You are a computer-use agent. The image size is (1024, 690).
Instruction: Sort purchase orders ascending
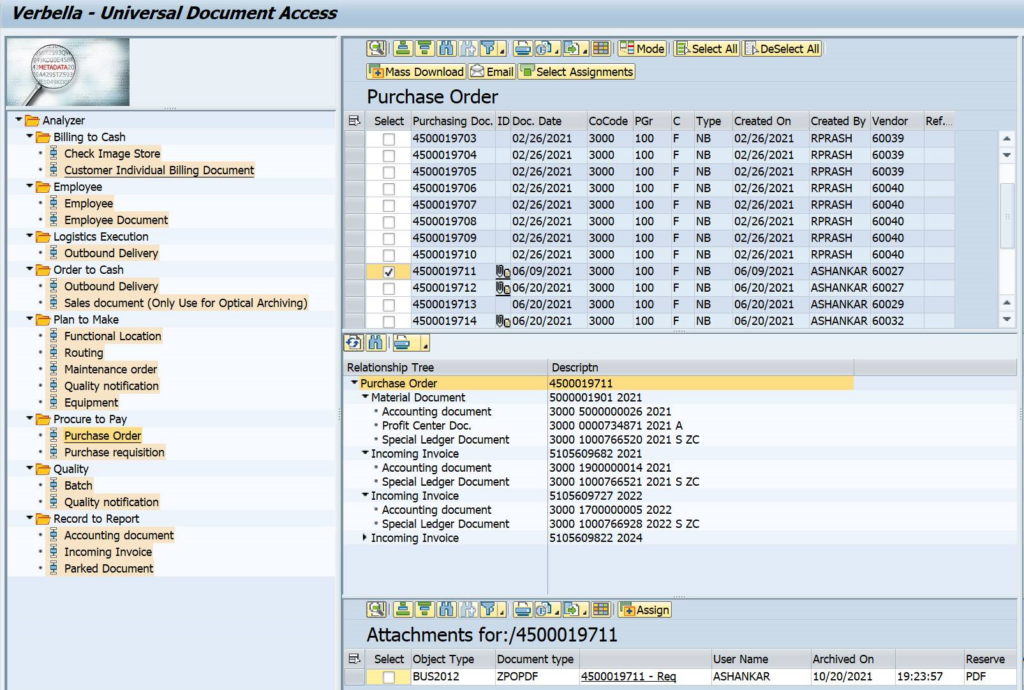[403, 48]
